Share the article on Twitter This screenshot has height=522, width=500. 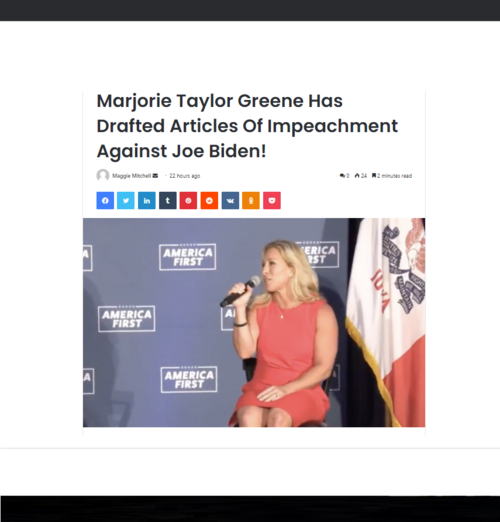tap(126, 200)
